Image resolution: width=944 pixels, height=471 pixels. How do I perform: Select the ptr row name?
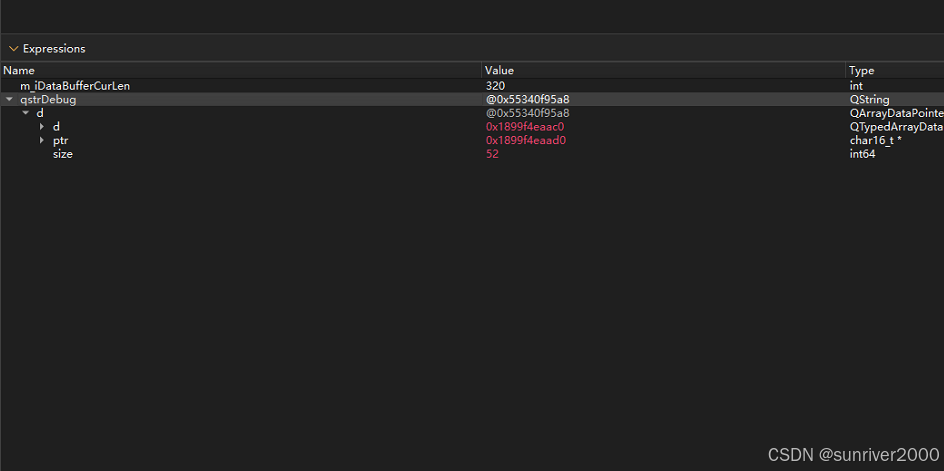pyautogui.click(x=61, y=140)
